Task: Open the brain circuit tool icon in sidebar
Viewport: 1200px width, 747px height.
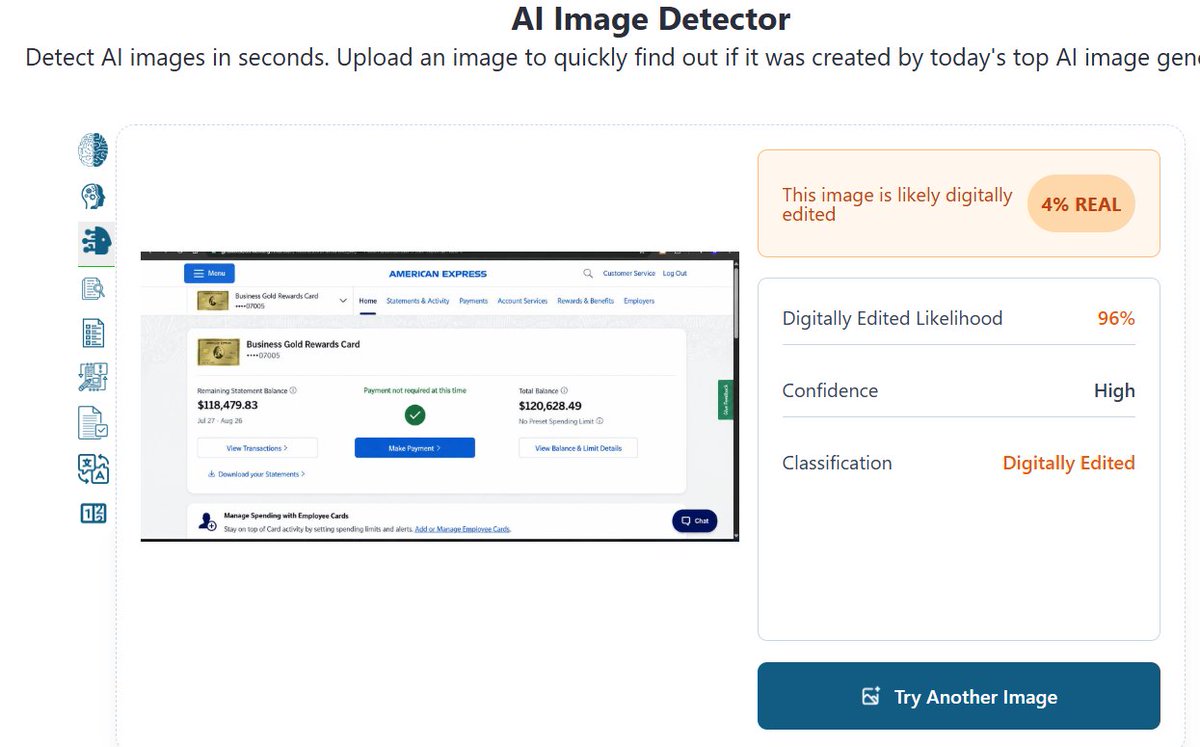Action: pos(93,151)
